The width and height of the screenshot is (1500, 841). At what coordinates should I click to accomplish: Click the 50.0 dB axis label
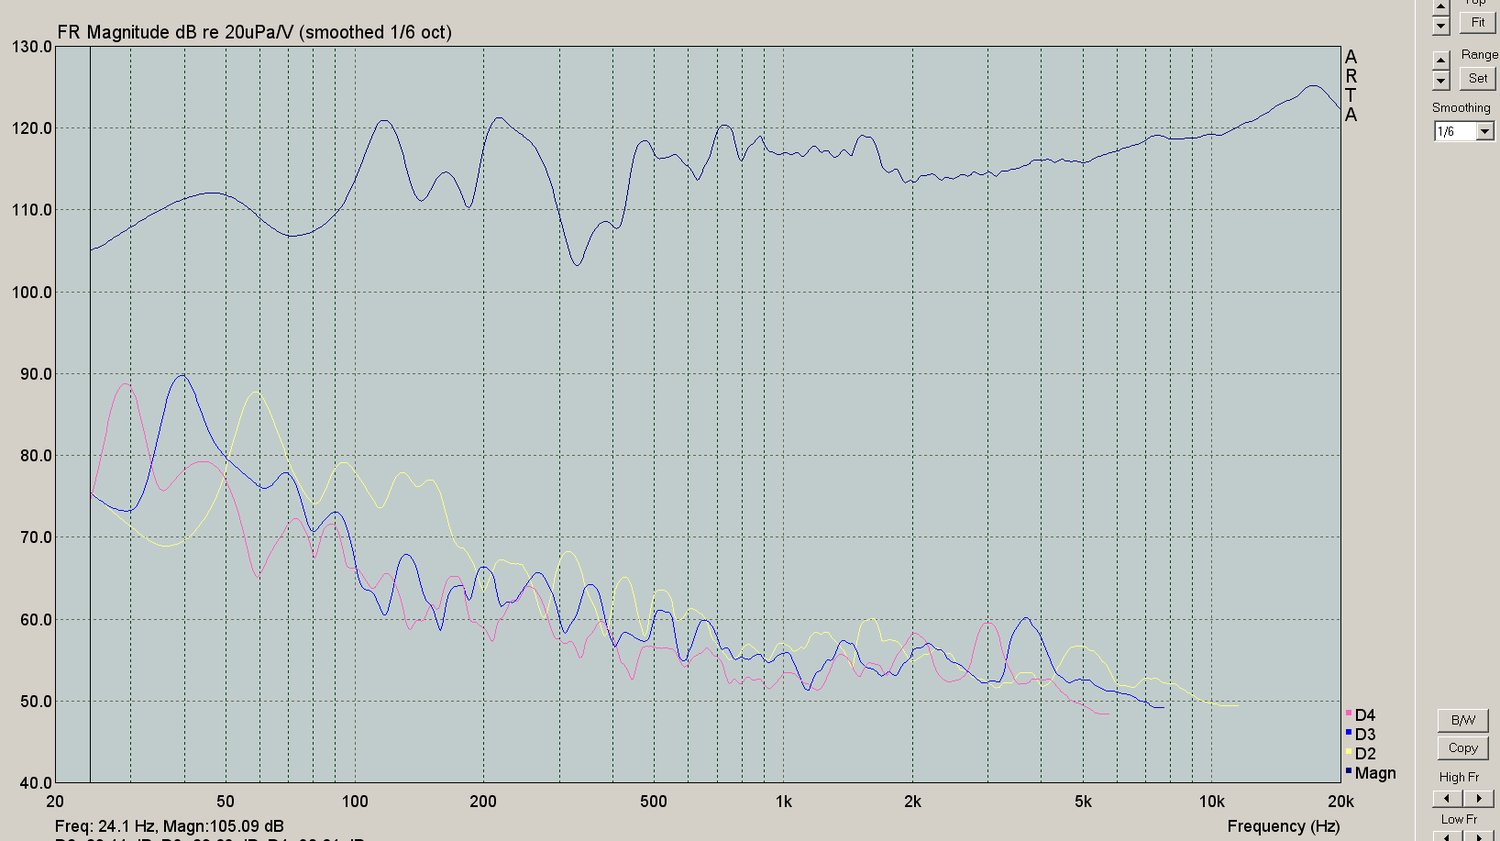(x=36, y=702)
